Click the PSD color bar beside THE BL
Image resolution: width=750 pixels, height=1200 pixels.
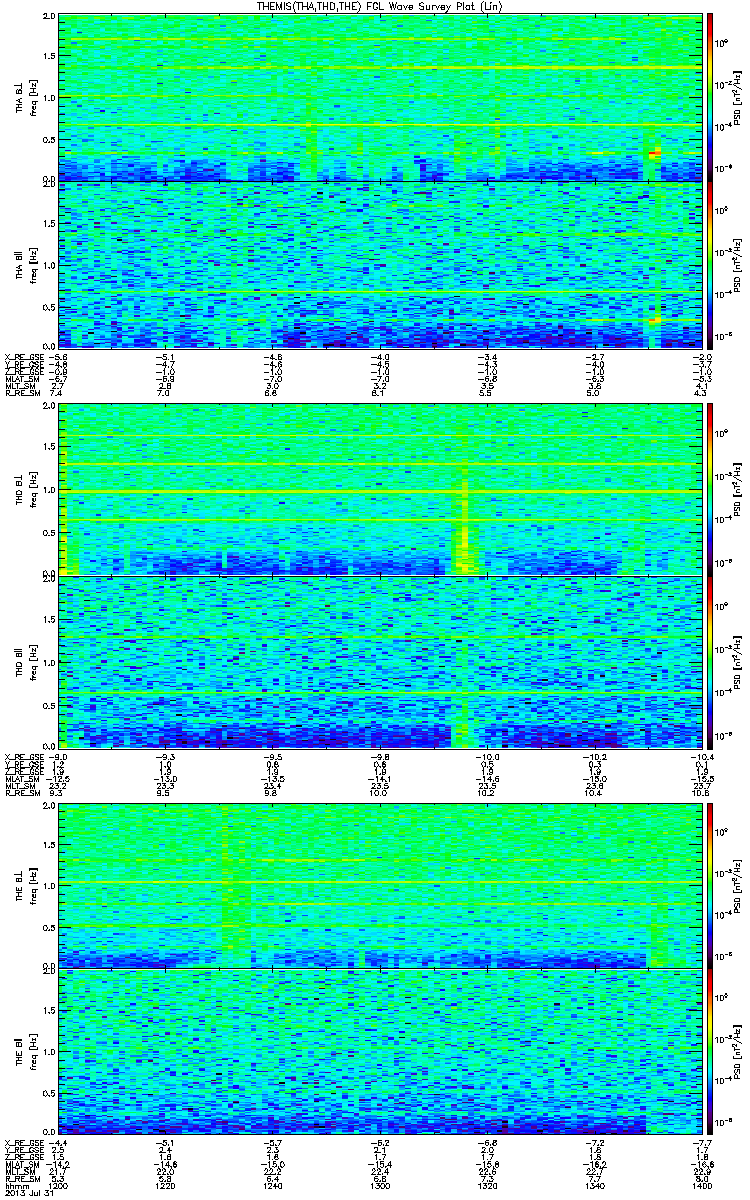tap(710, 884)
